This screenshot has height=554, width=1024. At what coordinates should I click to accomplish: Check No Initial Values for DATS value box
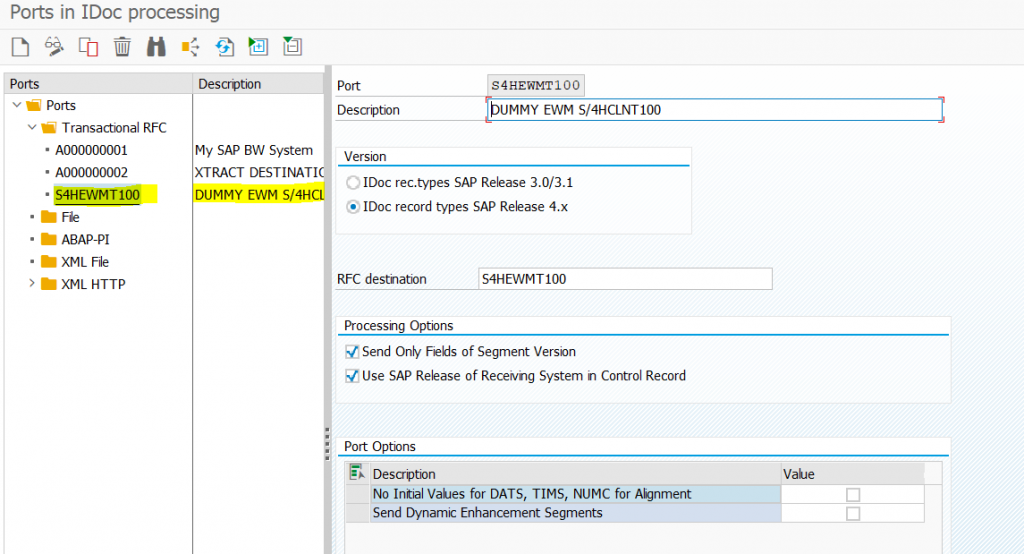(x=853, y=495)
